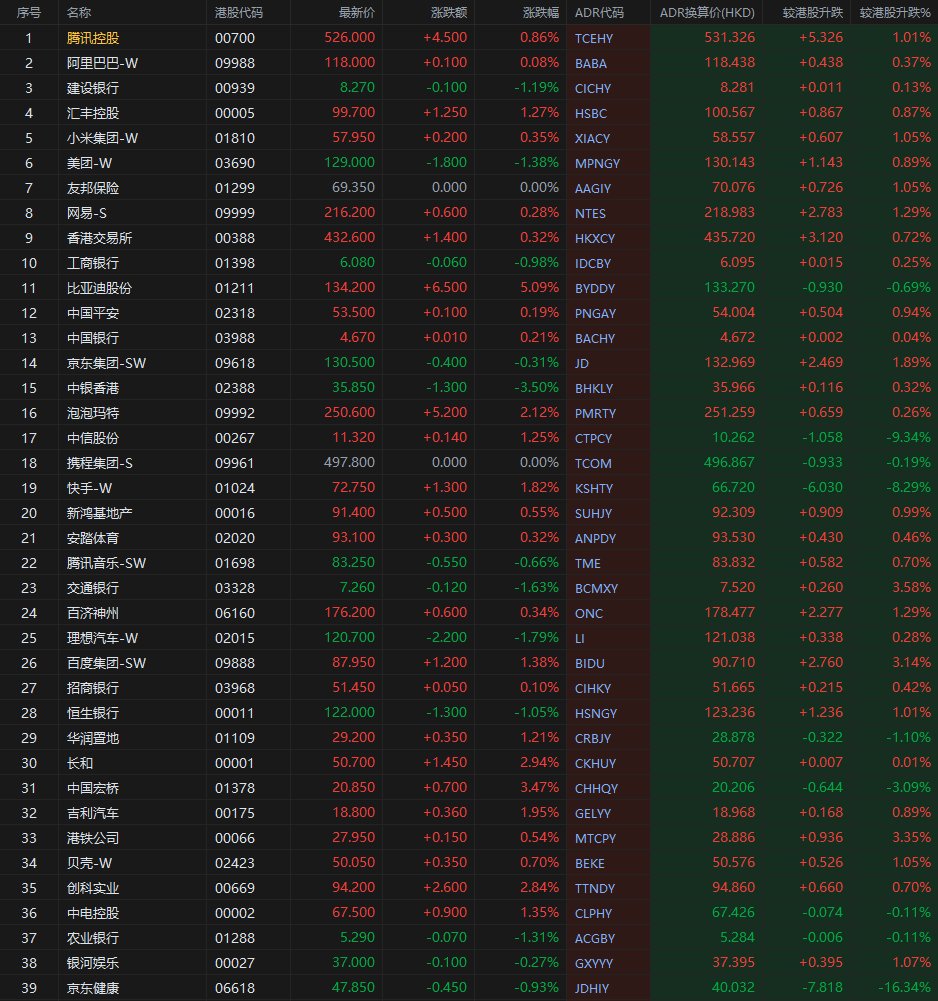Screen dimensions: 938x1001
Task: Select the 招商银行 stock name
Action: (x=93, y=688)
